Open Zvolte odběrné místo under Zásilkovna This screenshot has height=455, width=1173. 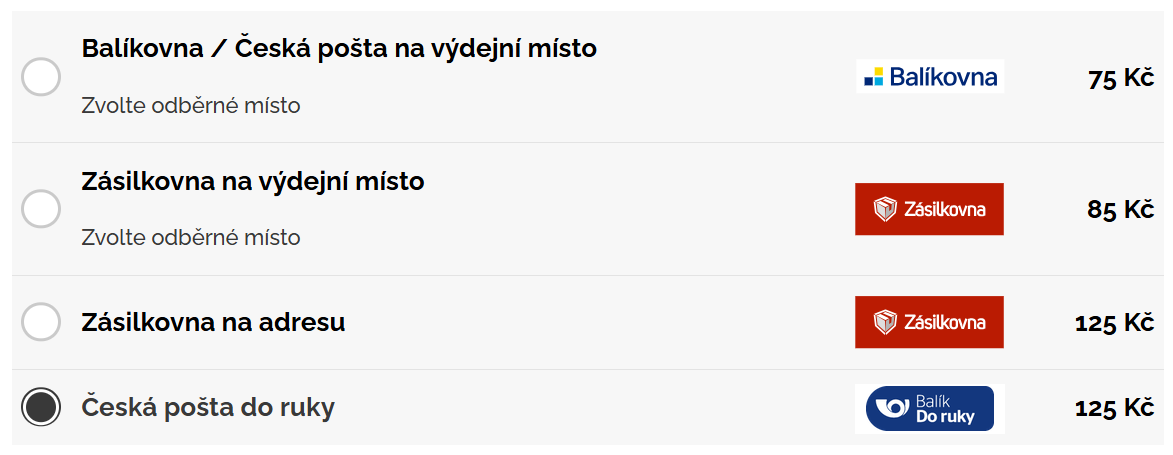coord(191,238)
